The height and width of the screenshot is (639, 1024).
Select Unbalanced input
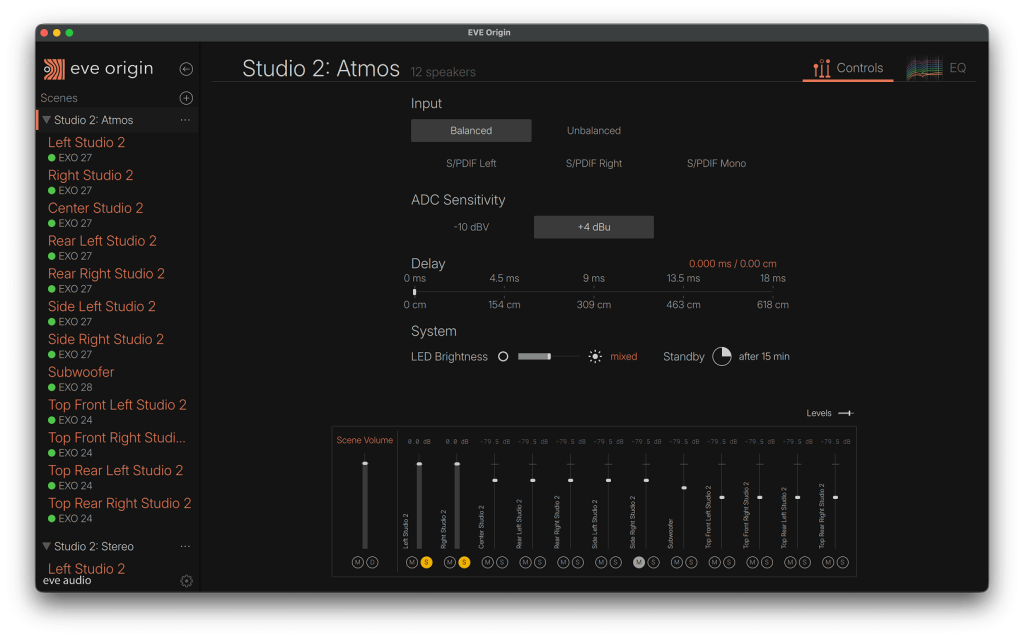tap(594, 131)
